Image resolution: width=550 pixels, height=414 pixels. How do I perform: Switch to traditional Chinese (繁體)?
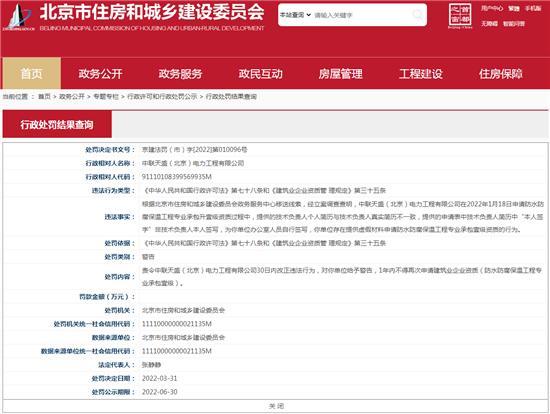pos(514,8)
